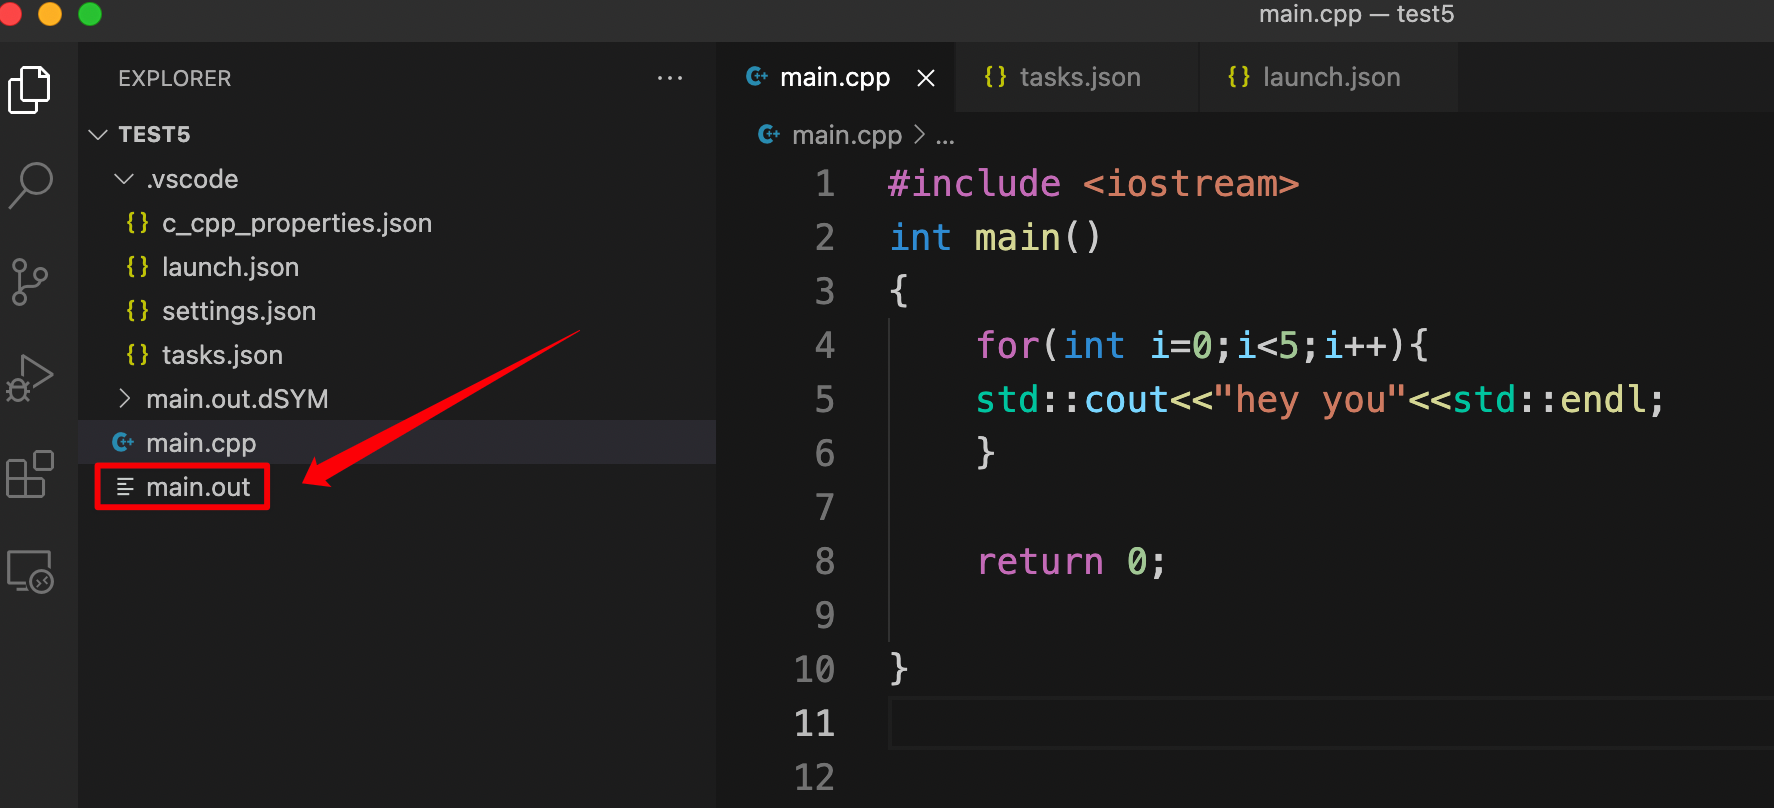
Task: Open the Extensions view
Action: tap(30, 474)
